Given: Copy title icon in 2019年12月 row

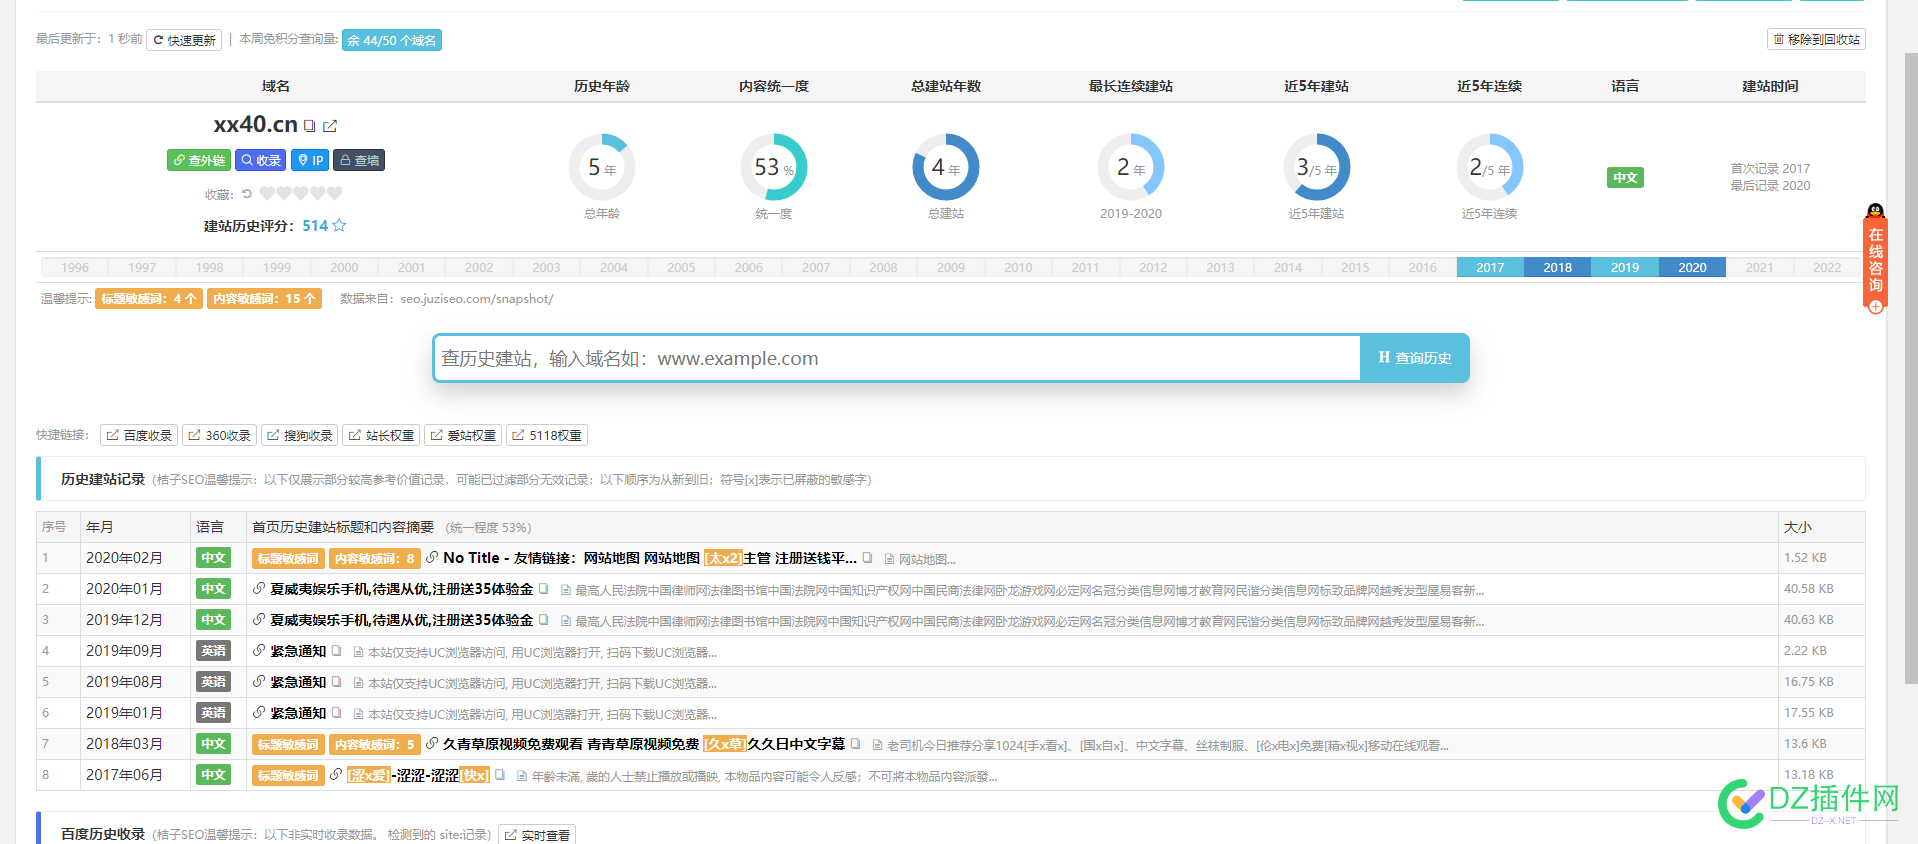Looking at the screenshot, I should point(543,620).
